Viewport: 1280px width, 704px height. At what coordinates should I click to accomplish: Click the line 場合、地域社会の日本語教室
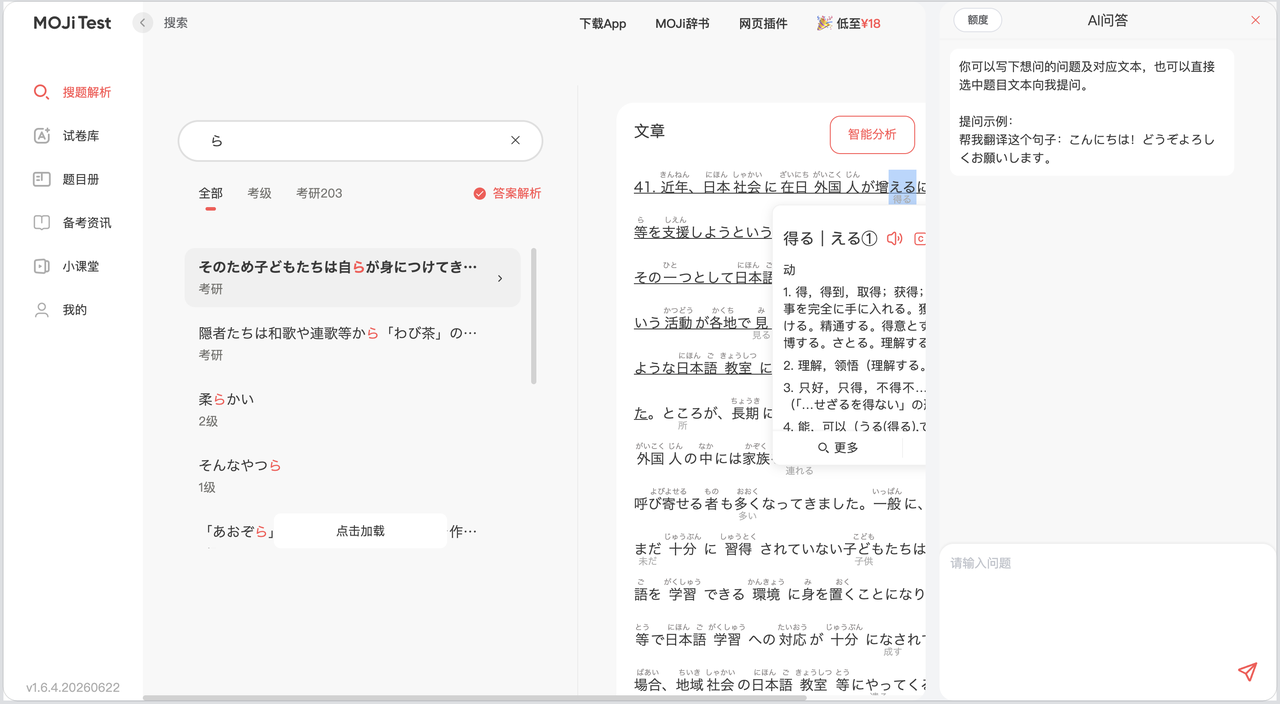[780, 685]
